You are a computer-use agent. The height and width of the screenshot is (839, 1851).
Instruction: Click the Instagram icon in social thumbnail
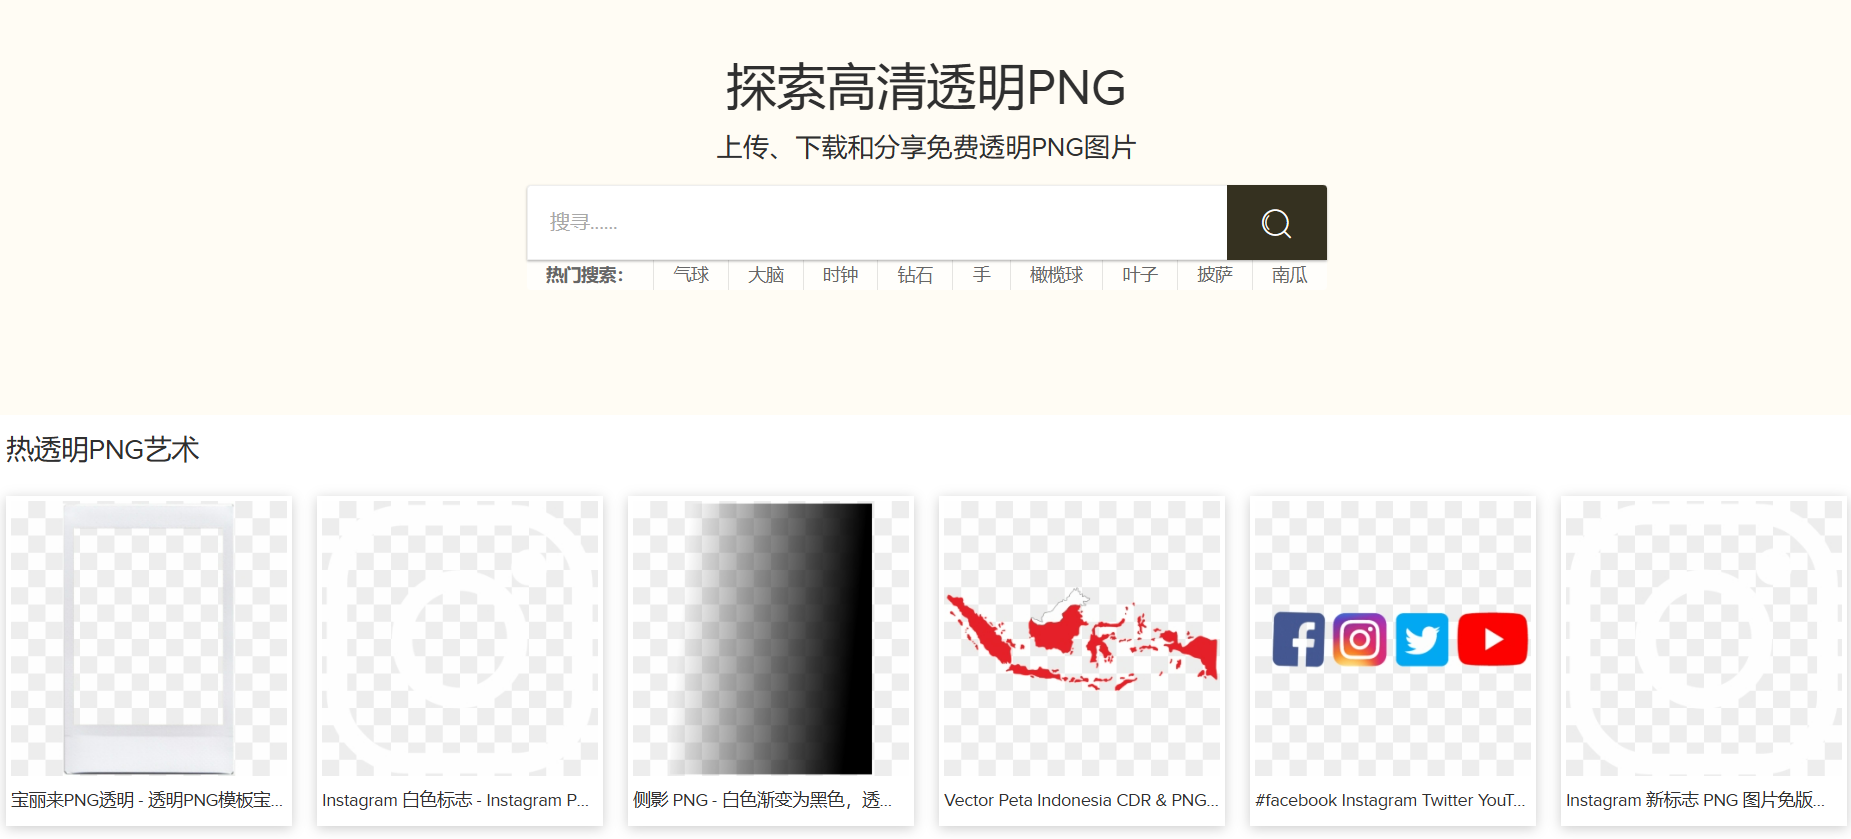coord(1360,640)
